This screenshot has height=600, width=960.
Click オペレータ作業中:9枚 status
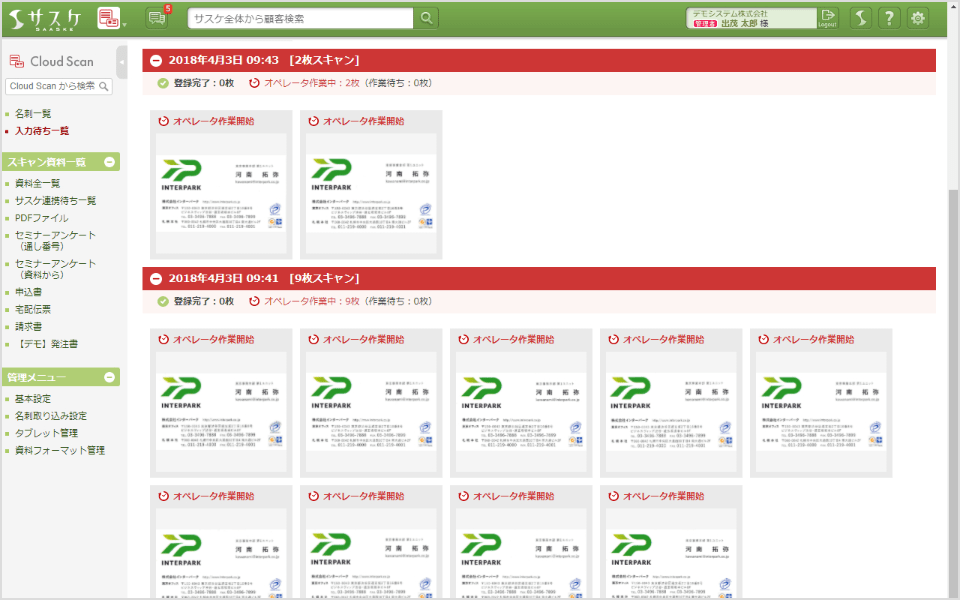coord(312,301)
